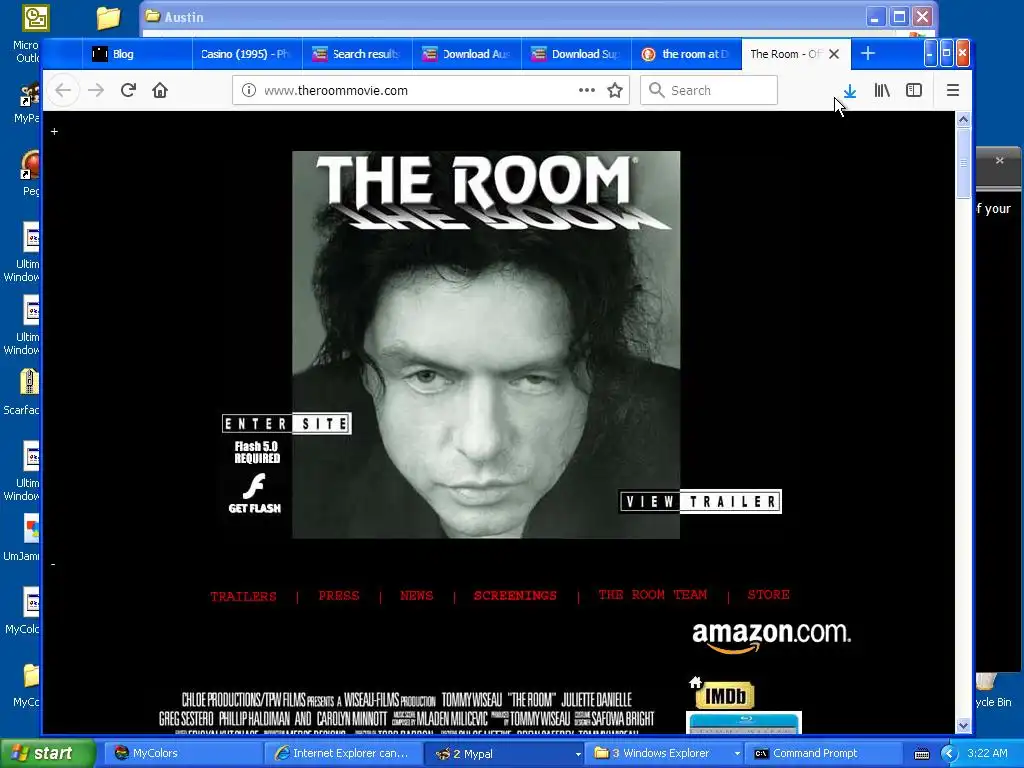Switch to the Download Aus tab

467,54
